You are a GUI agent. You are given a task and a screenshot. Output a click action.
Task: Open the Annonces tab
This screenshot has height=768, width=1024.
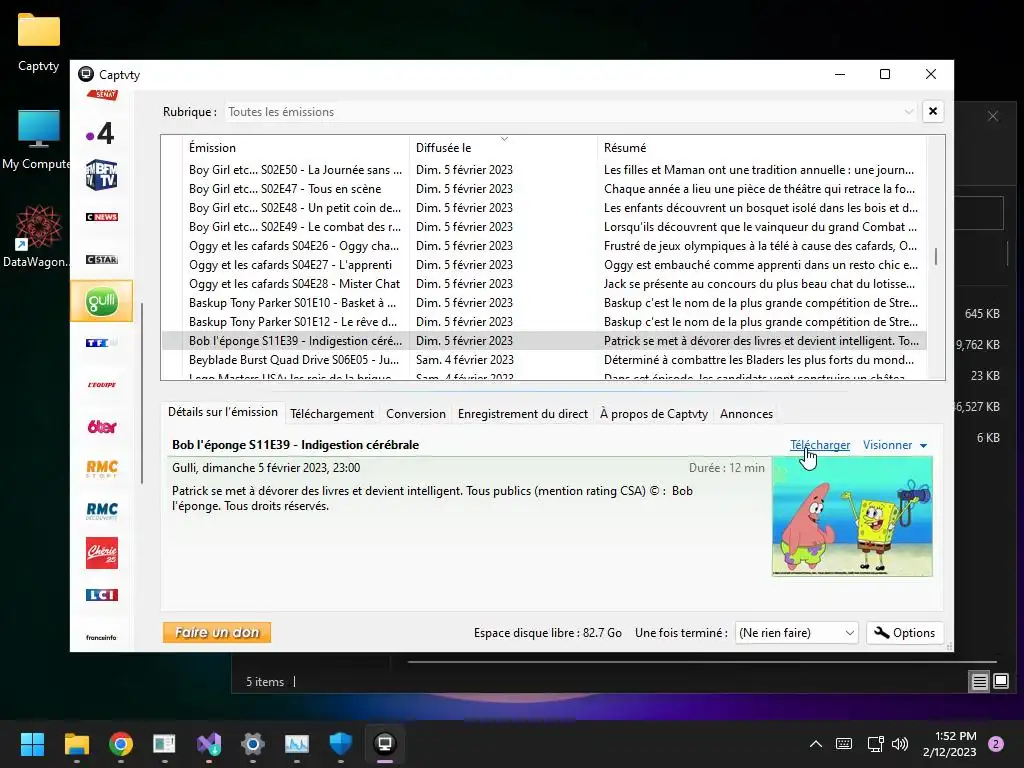[x=746, y=414]
